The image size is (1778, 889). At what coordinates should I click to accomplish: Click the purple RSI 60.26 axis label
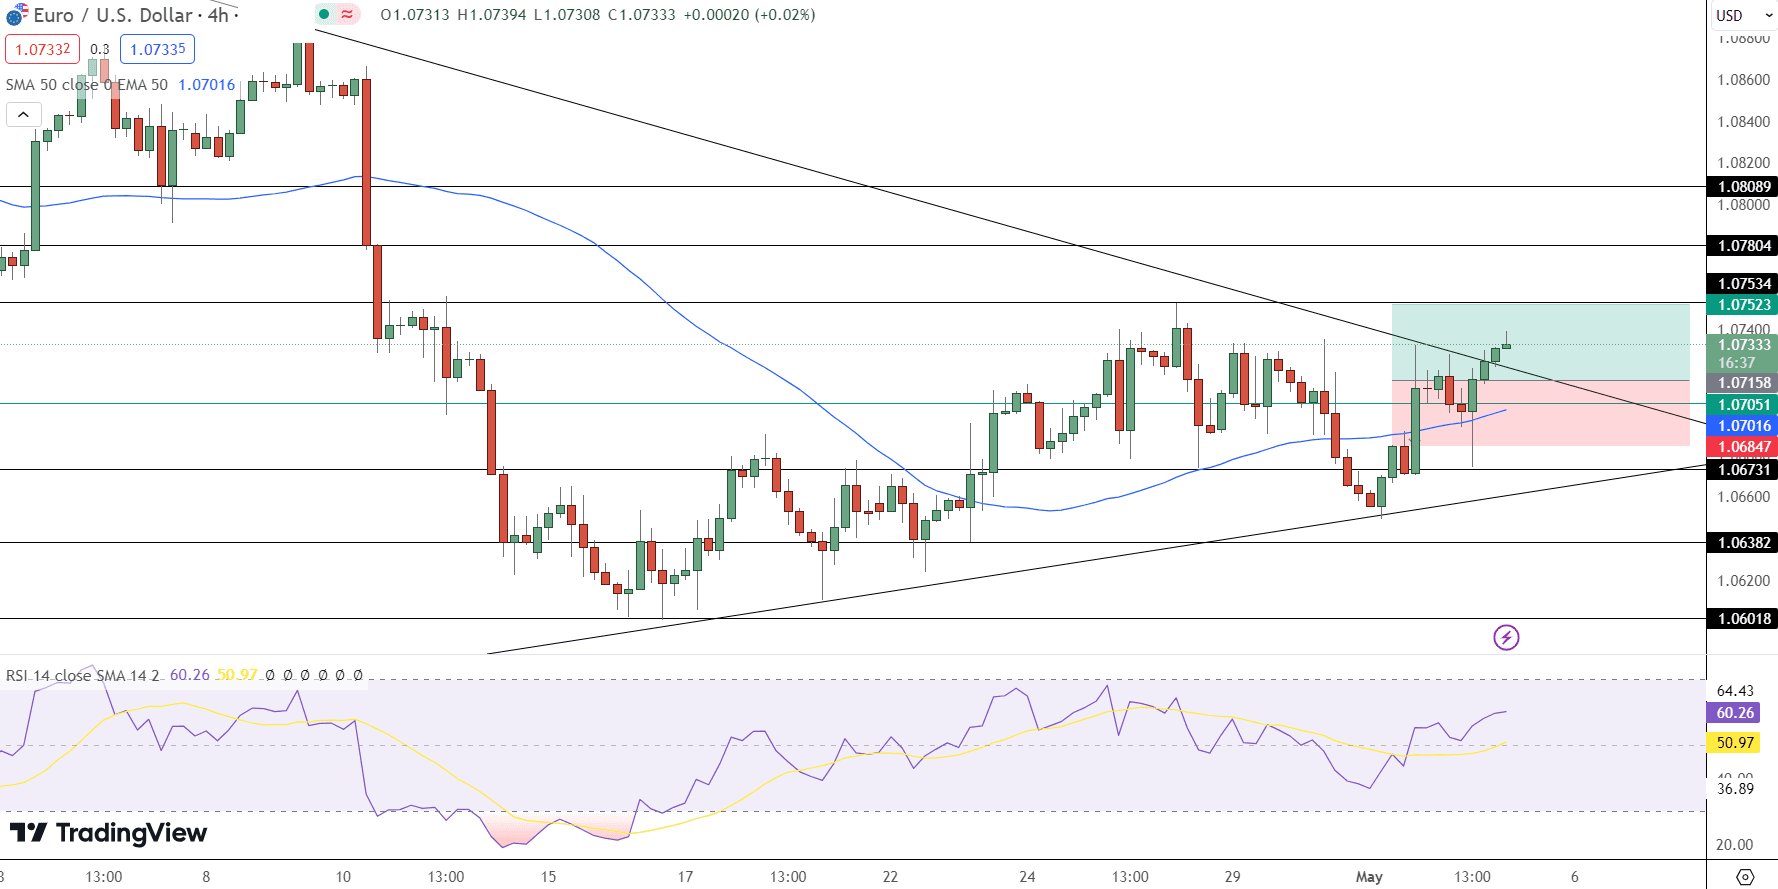(1734, 713)
